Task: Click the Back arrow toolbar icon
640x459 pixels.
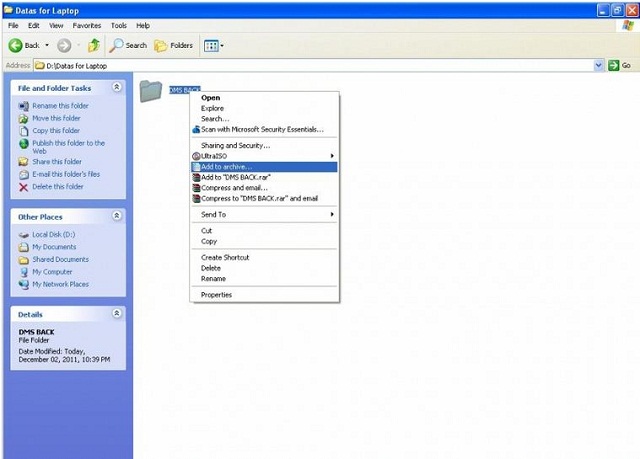Action: click(x=16, y=45)
